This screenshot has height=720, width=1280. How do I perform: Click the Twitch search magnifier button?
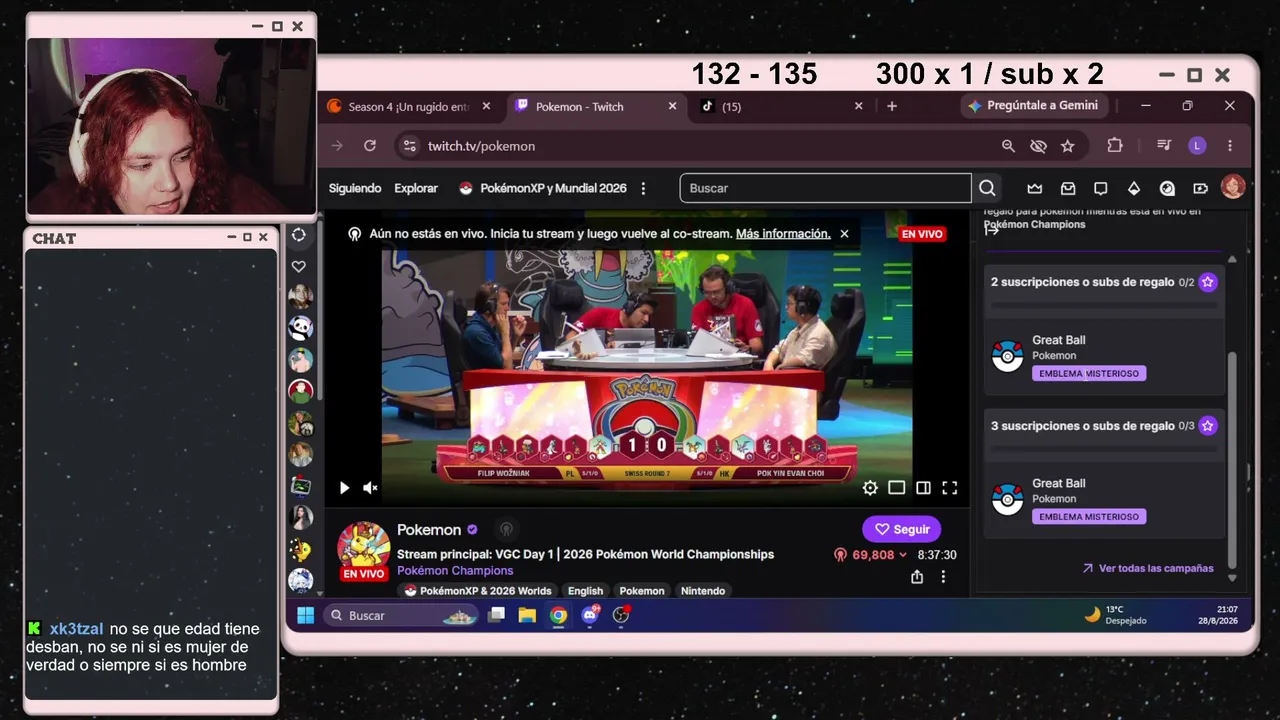987,188
